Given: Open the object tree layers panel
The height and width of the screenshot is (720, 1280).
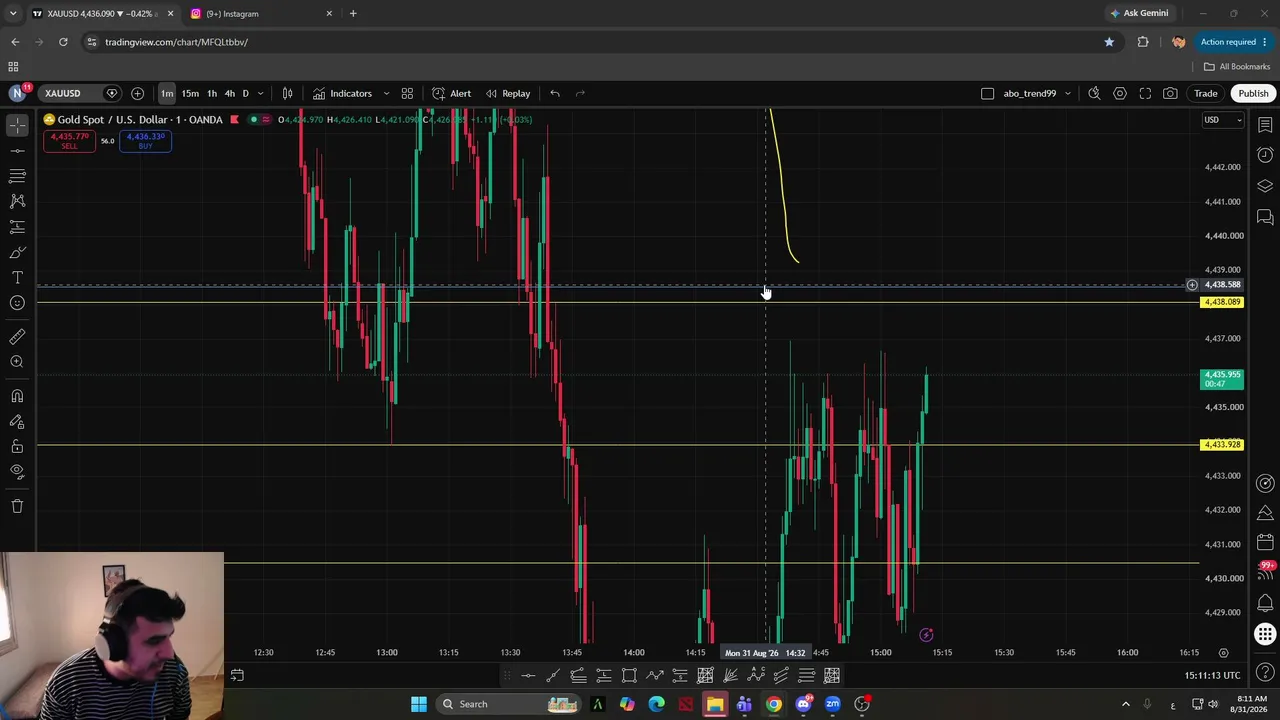Looking at the screenshot, I should pos(1265,186).
